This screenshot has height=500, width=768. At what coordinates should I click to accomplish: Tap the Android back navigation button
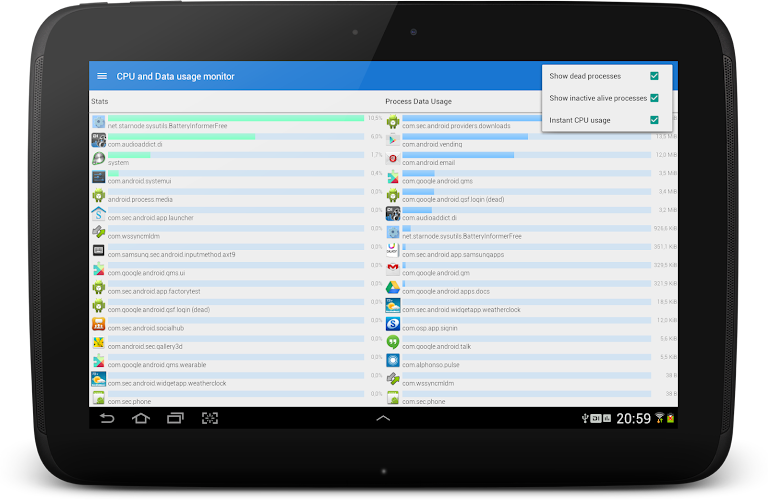tap(107, 418)
